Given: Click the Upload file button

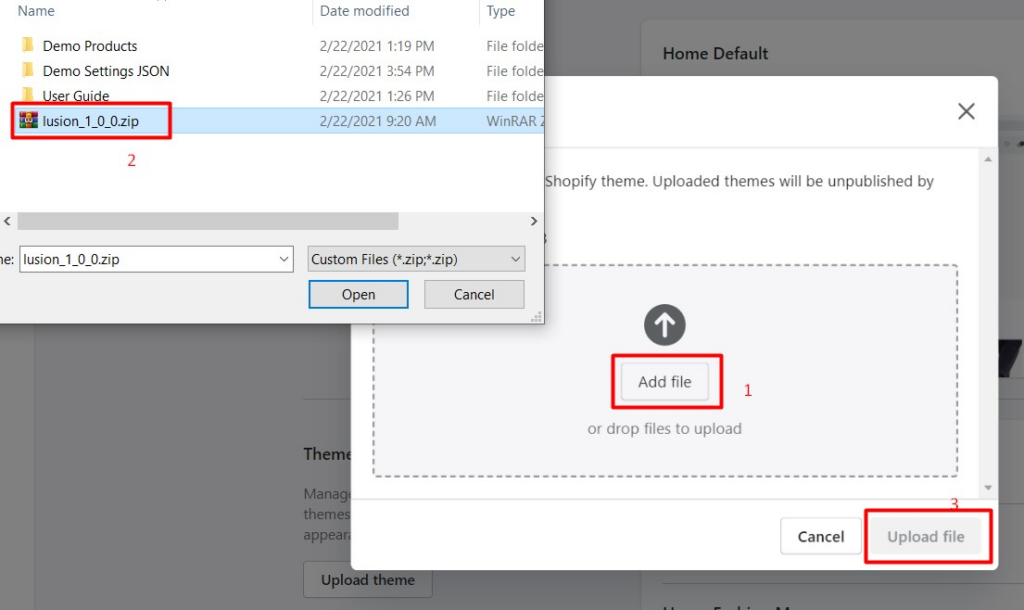Looking at the screenshot, I should (x=925, y=536).
